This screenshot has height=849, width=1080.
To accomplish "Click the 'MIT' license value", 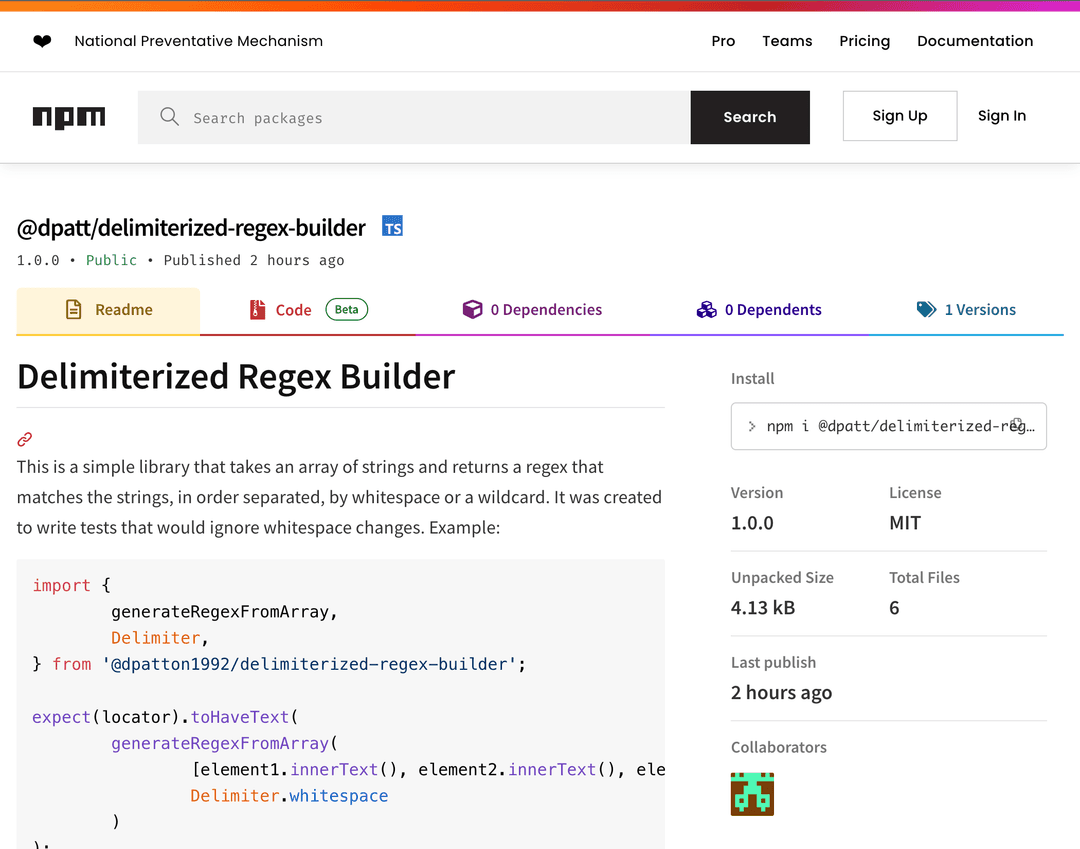I will (905, 523).
